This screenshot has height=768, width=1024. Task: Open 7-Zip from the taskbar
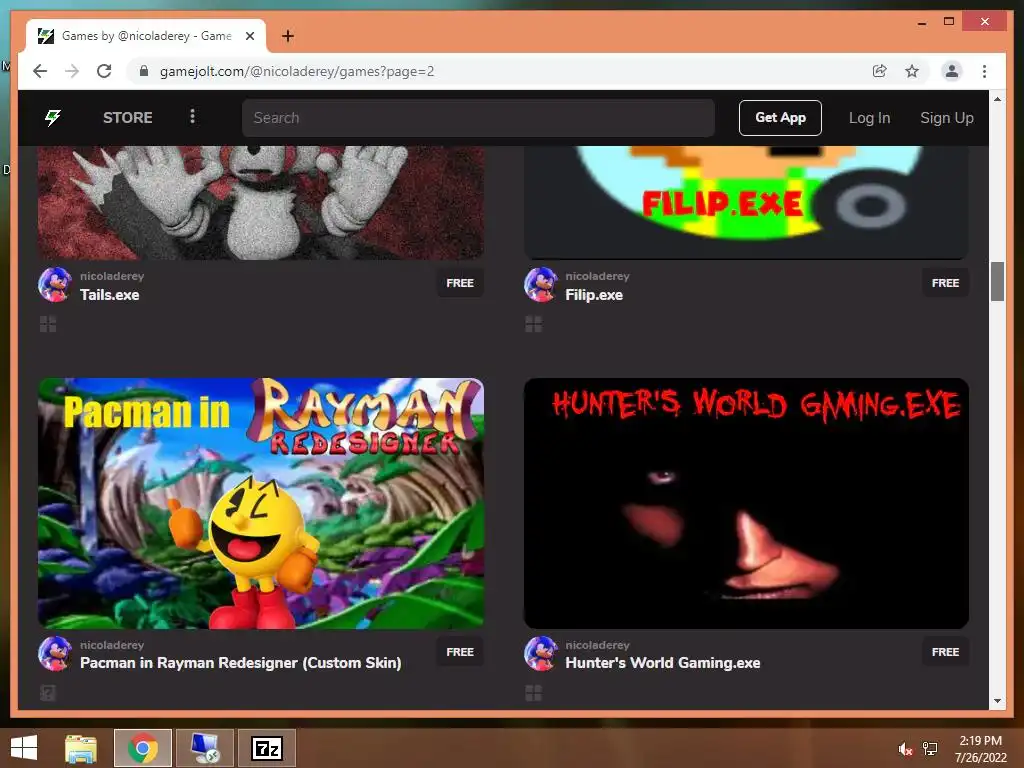pos(266,748)
